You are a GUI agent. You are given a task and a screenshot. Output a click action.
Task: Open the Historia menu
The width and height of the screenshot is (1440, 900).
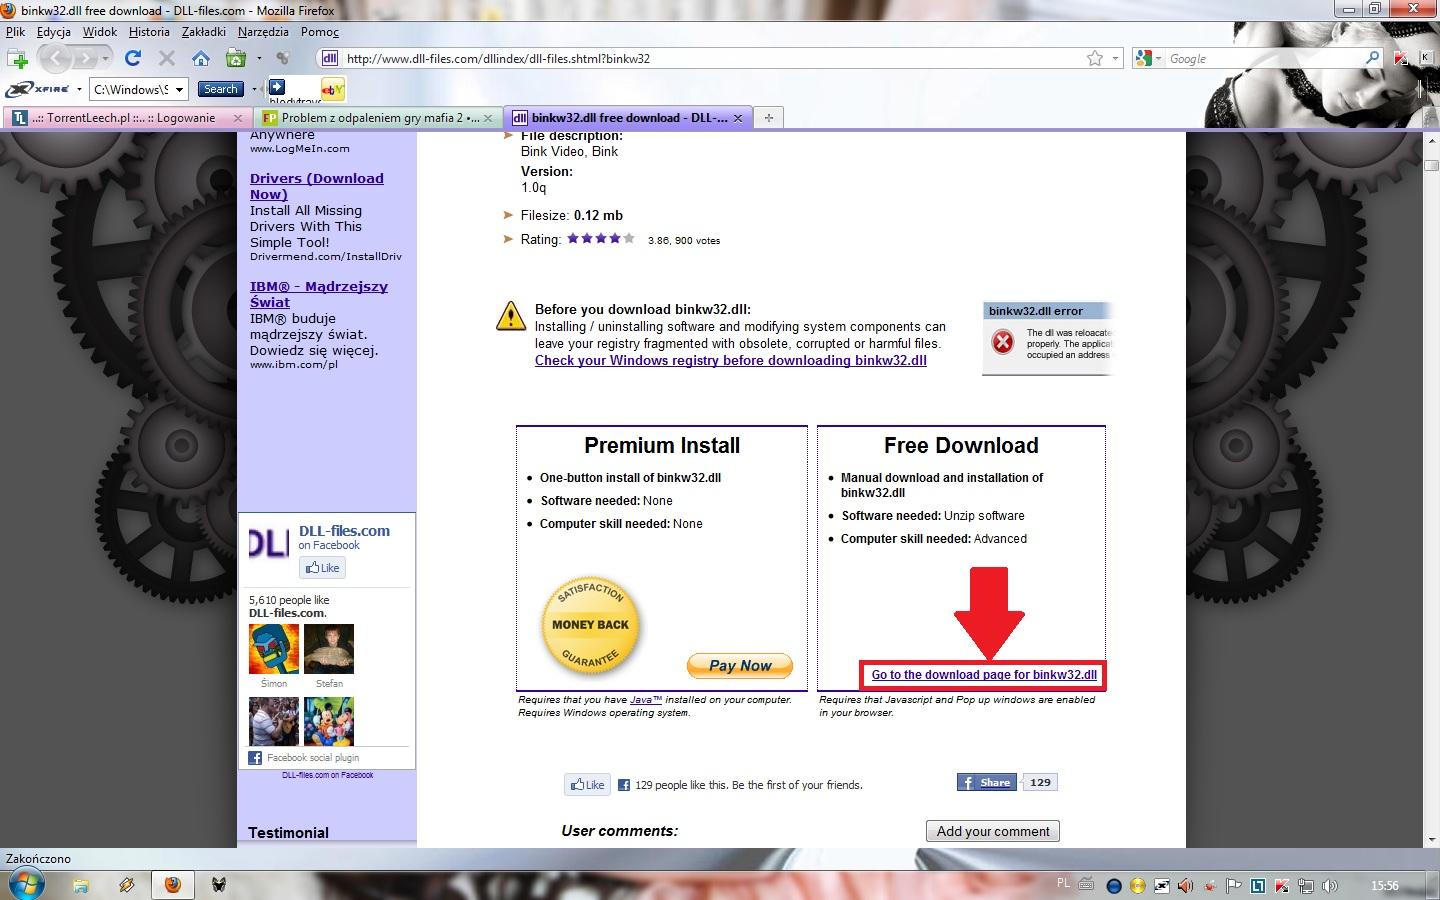[x=149, y=32]
